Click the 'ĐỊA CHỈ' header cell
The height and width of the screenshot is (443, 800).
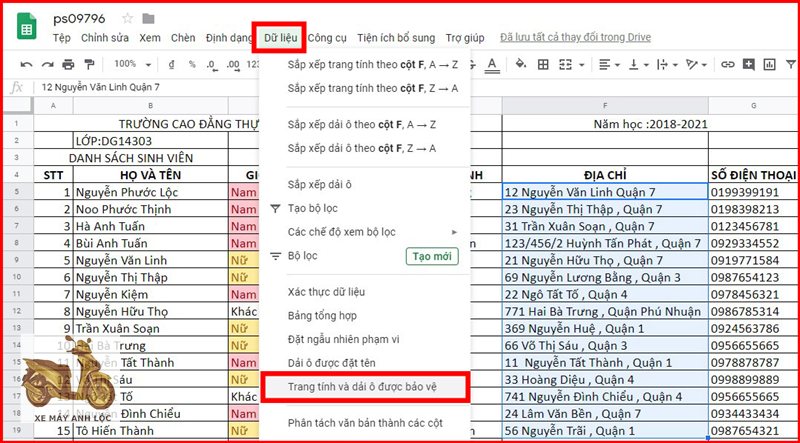pos(605,175)
